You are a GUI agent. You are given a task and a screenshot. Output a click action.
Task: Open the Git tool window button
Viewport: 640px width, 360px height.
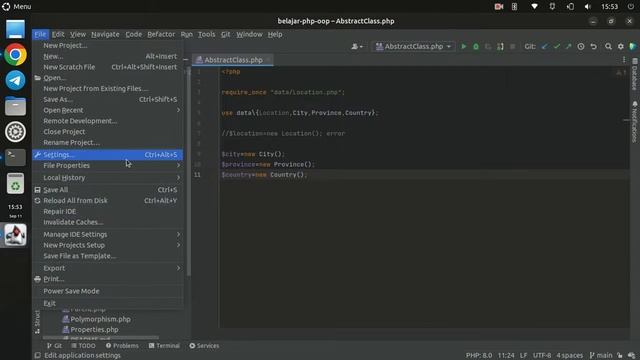(54, 346)
